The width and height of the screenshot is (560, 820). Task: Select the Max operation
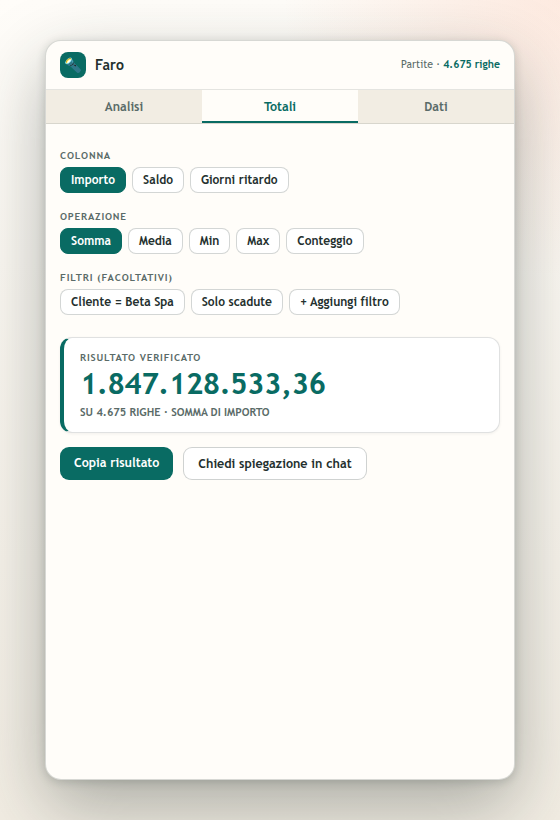258,241
